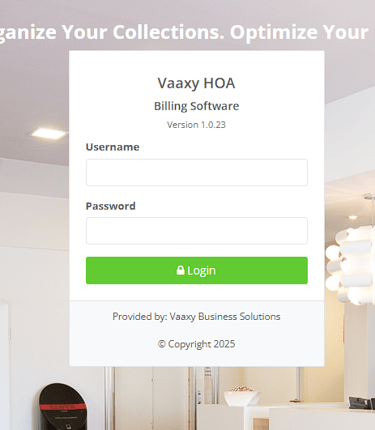375x430 pixels.
Task: Click the copyright symbol in footer
Action: point(162,344)
